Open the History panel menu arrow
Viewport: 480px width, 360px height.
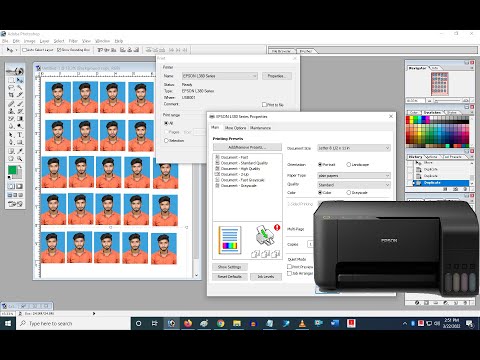coord(472,157)
